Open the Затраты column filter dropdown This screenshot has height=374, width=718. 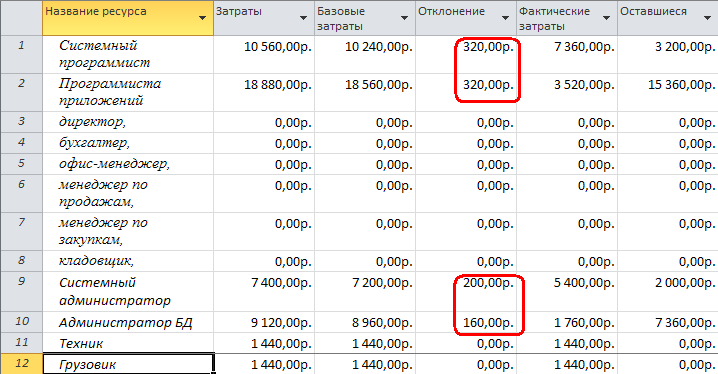[x=303, y=18]
